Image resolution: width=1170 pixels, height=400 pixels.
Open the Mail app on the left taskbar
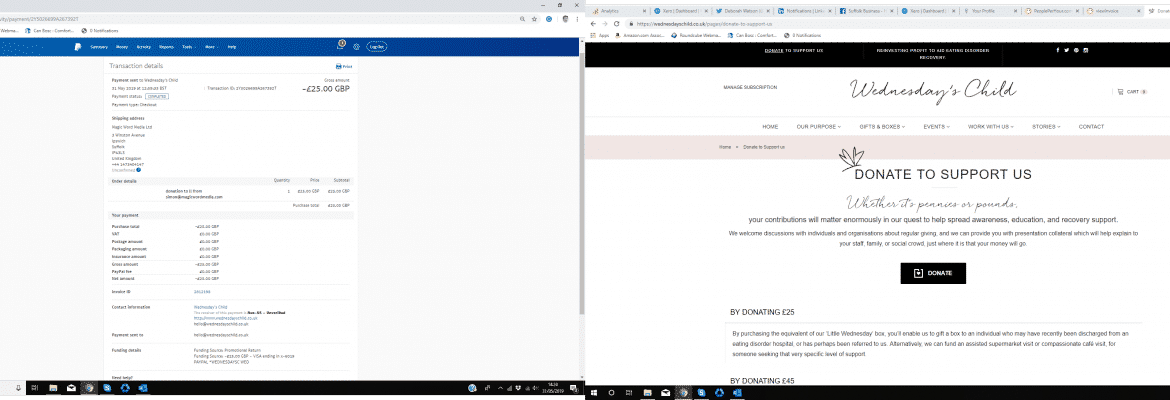click(x=71, y=388)
